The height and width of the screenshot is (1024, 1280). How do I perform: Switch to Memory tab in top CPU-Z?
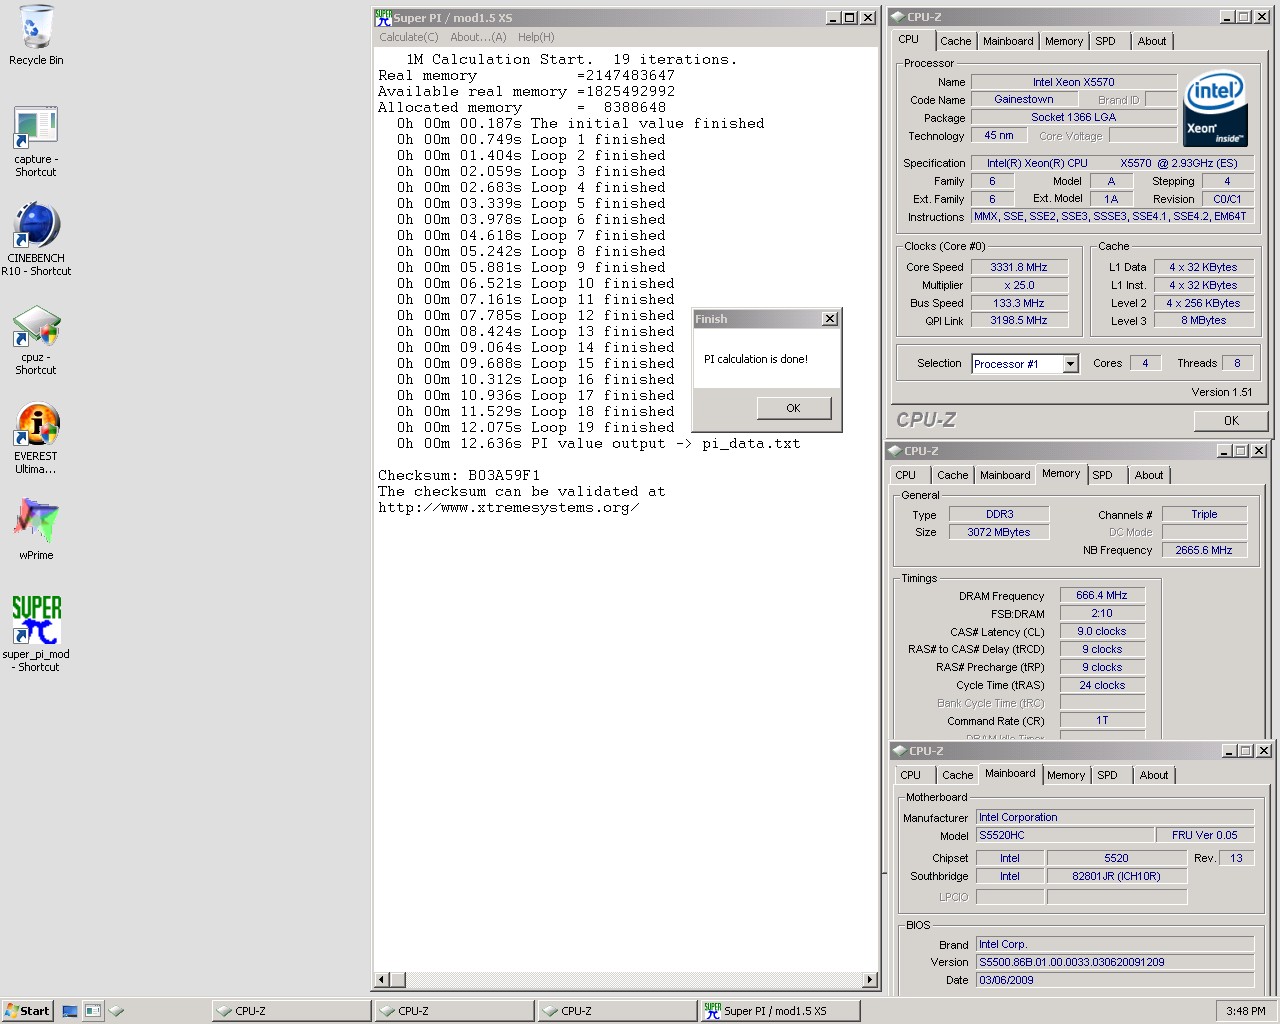1064,41
